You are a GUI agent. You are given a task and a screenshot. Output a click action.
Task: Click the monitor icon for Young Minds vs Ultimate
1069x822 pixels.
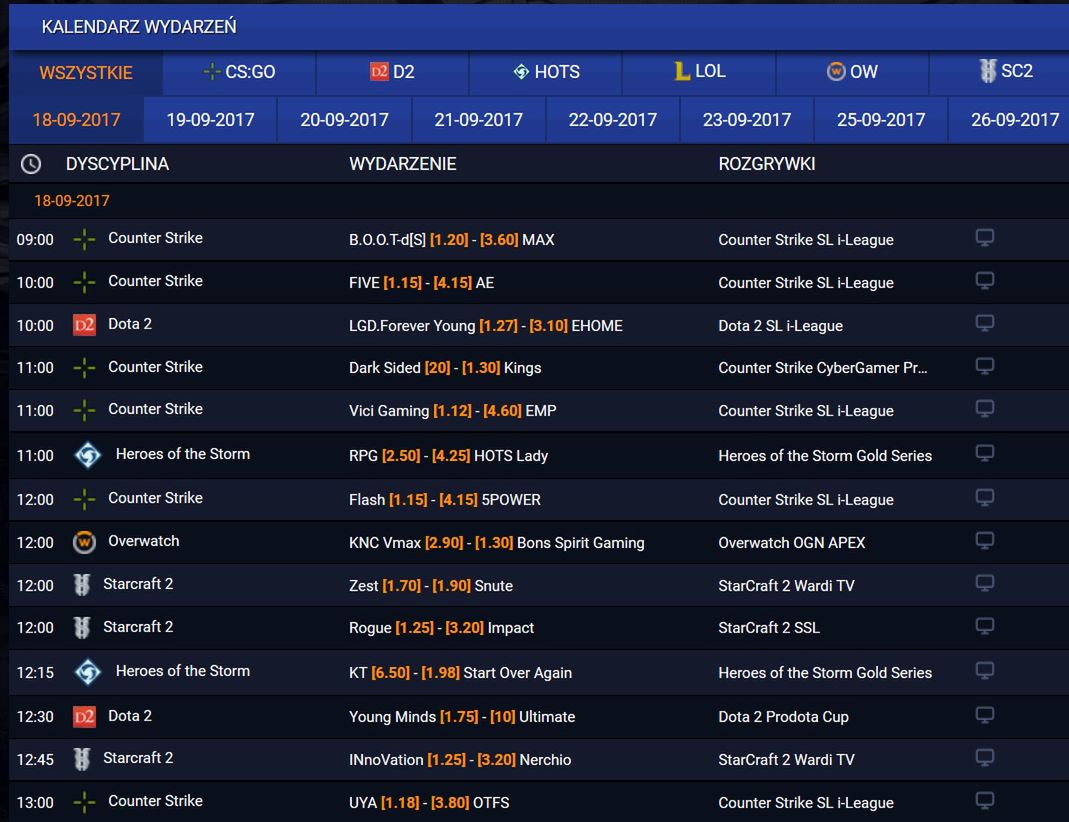(x=984, y=715)
